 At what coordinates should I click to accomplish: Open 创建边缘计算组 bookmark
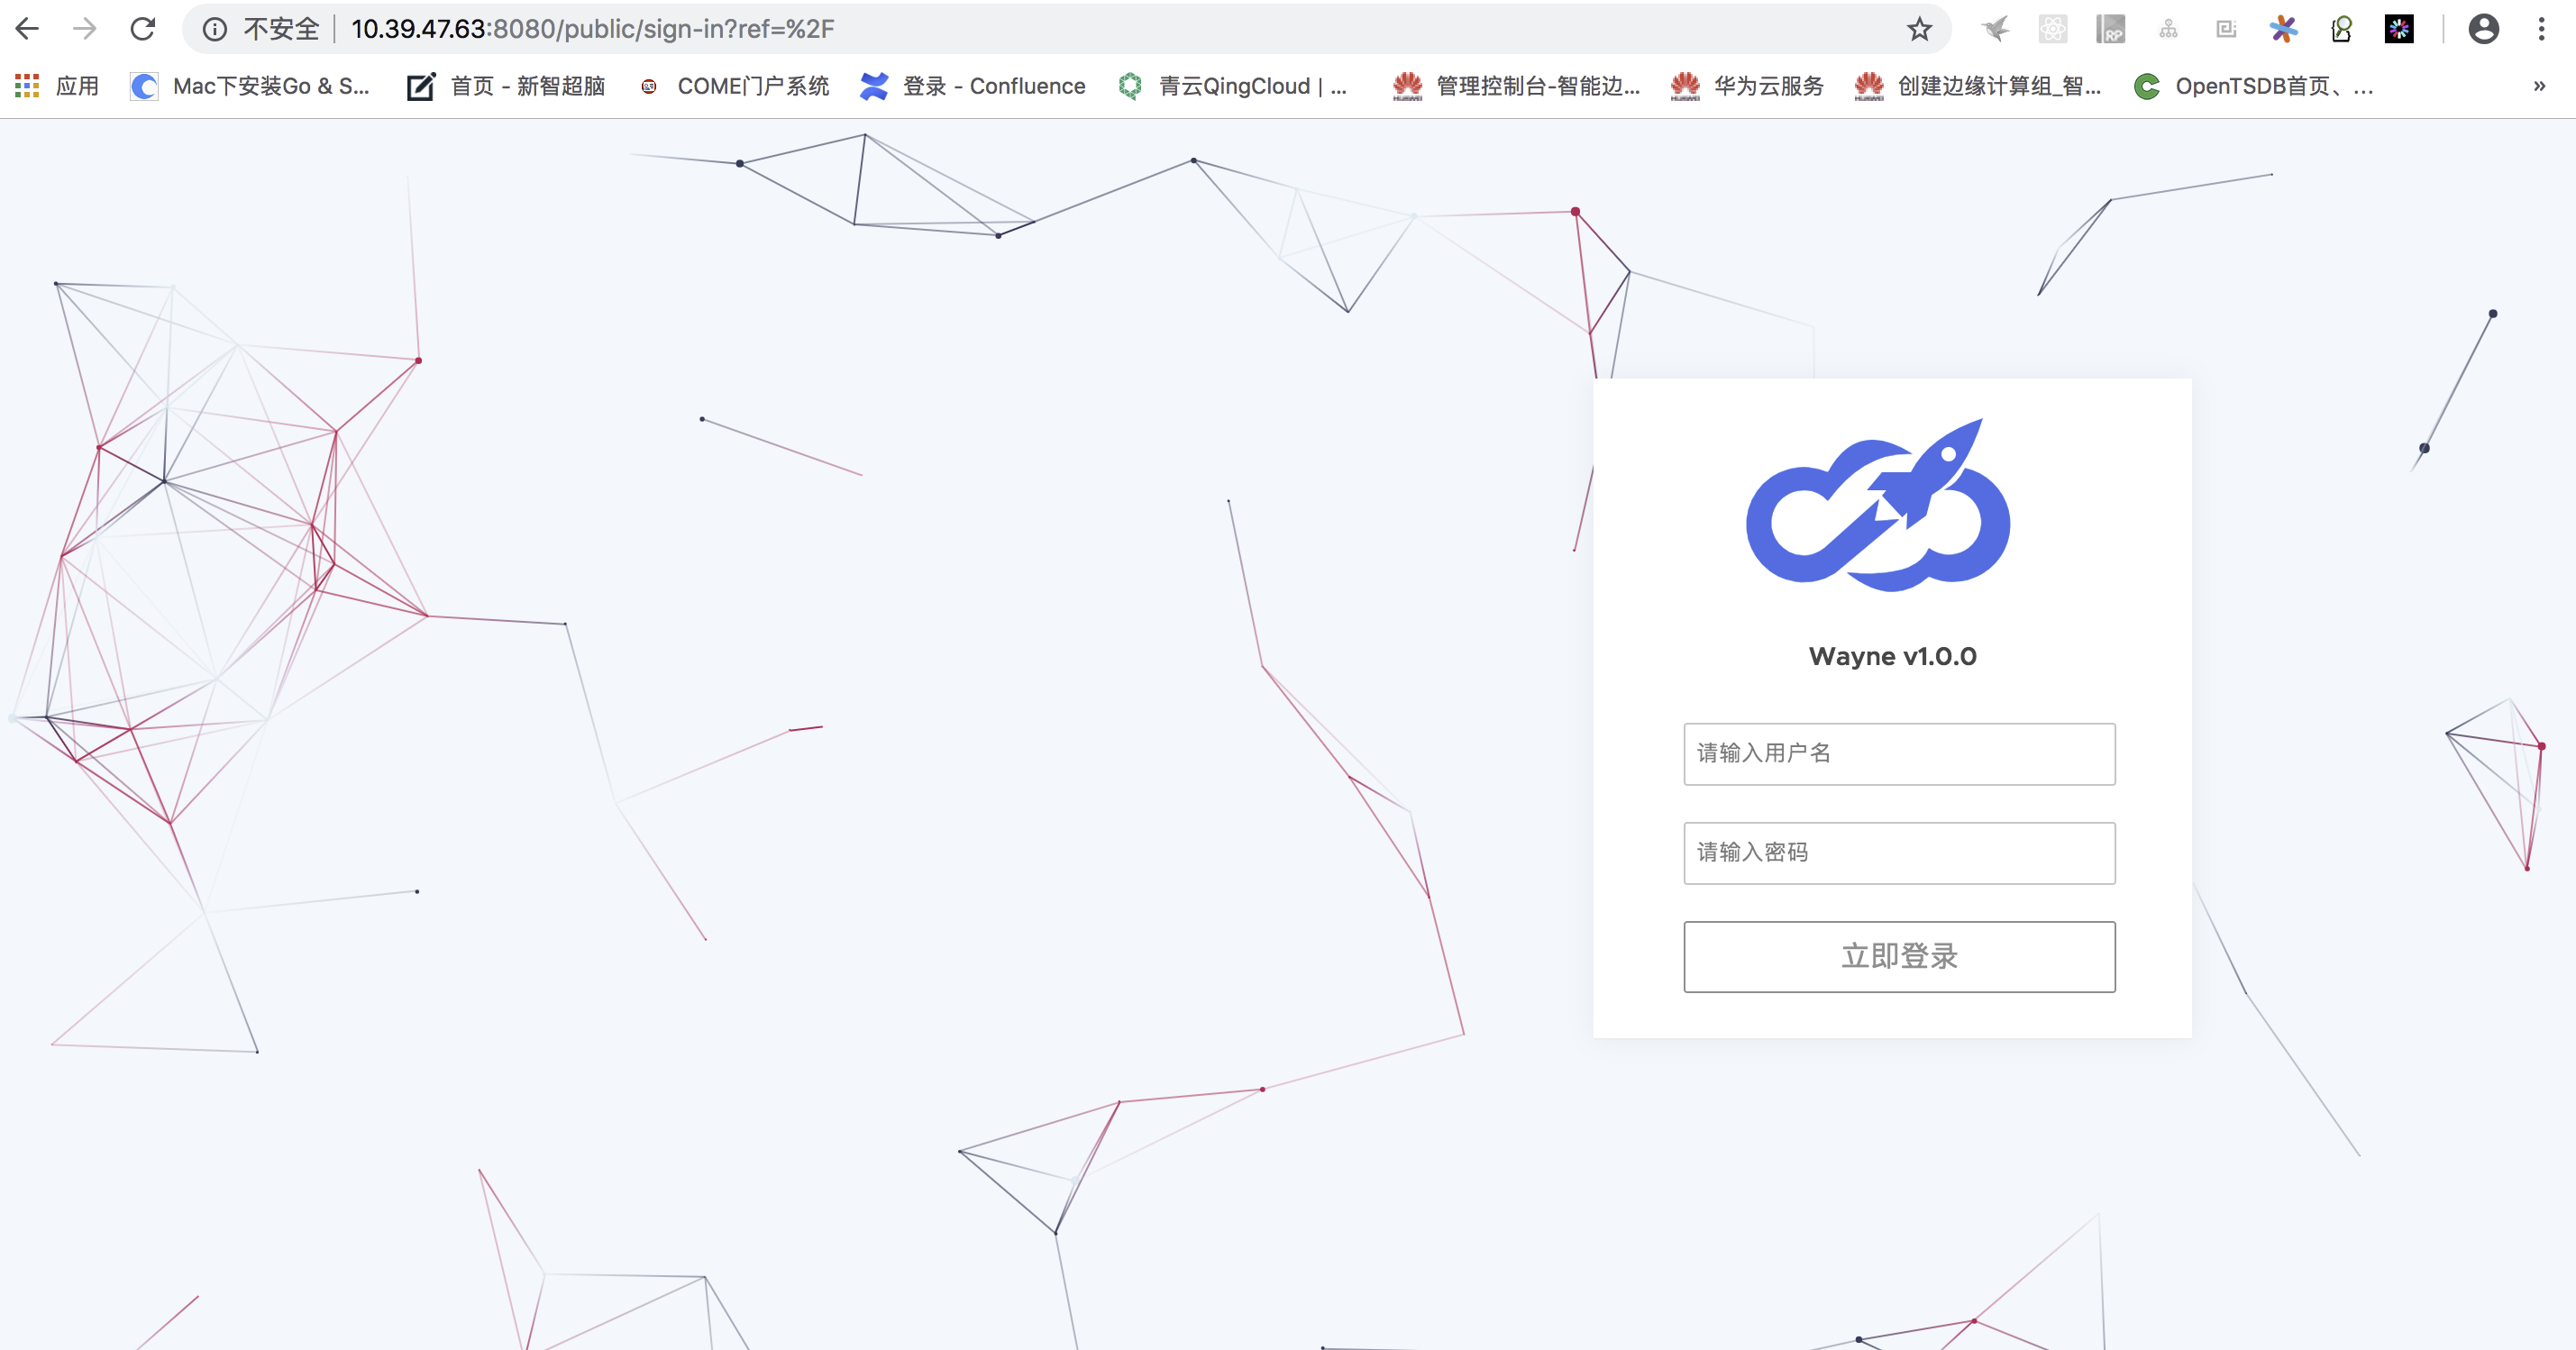click(1978, 86)
